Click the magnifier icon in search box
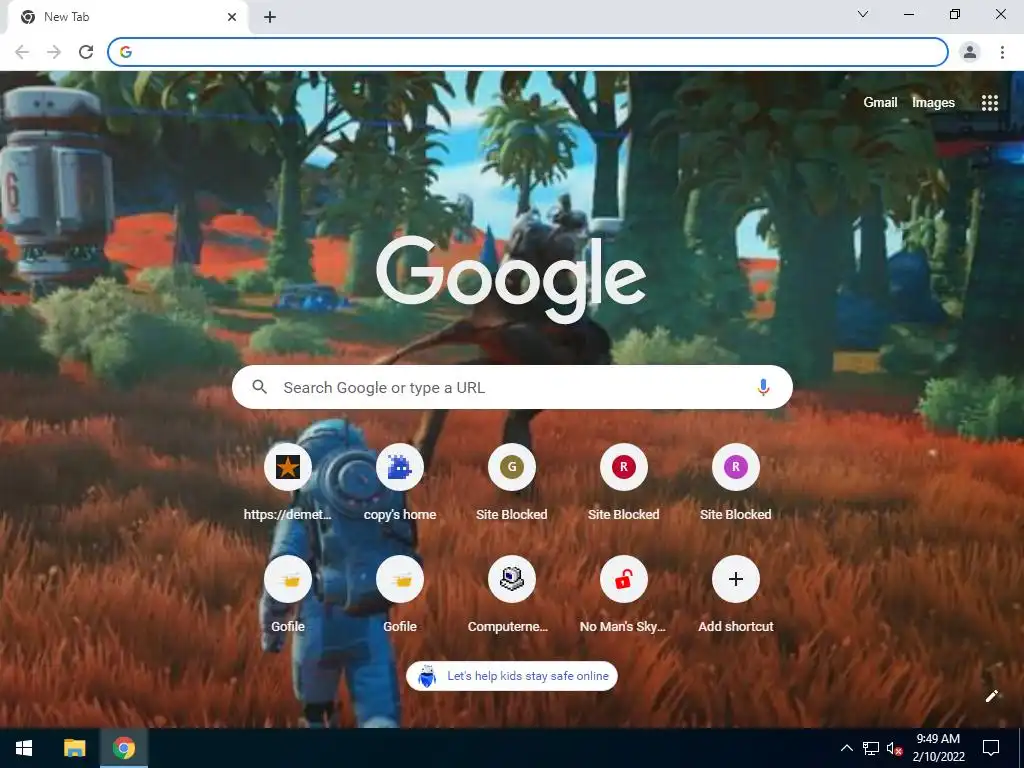1024x768 pixels. point(259,387)
